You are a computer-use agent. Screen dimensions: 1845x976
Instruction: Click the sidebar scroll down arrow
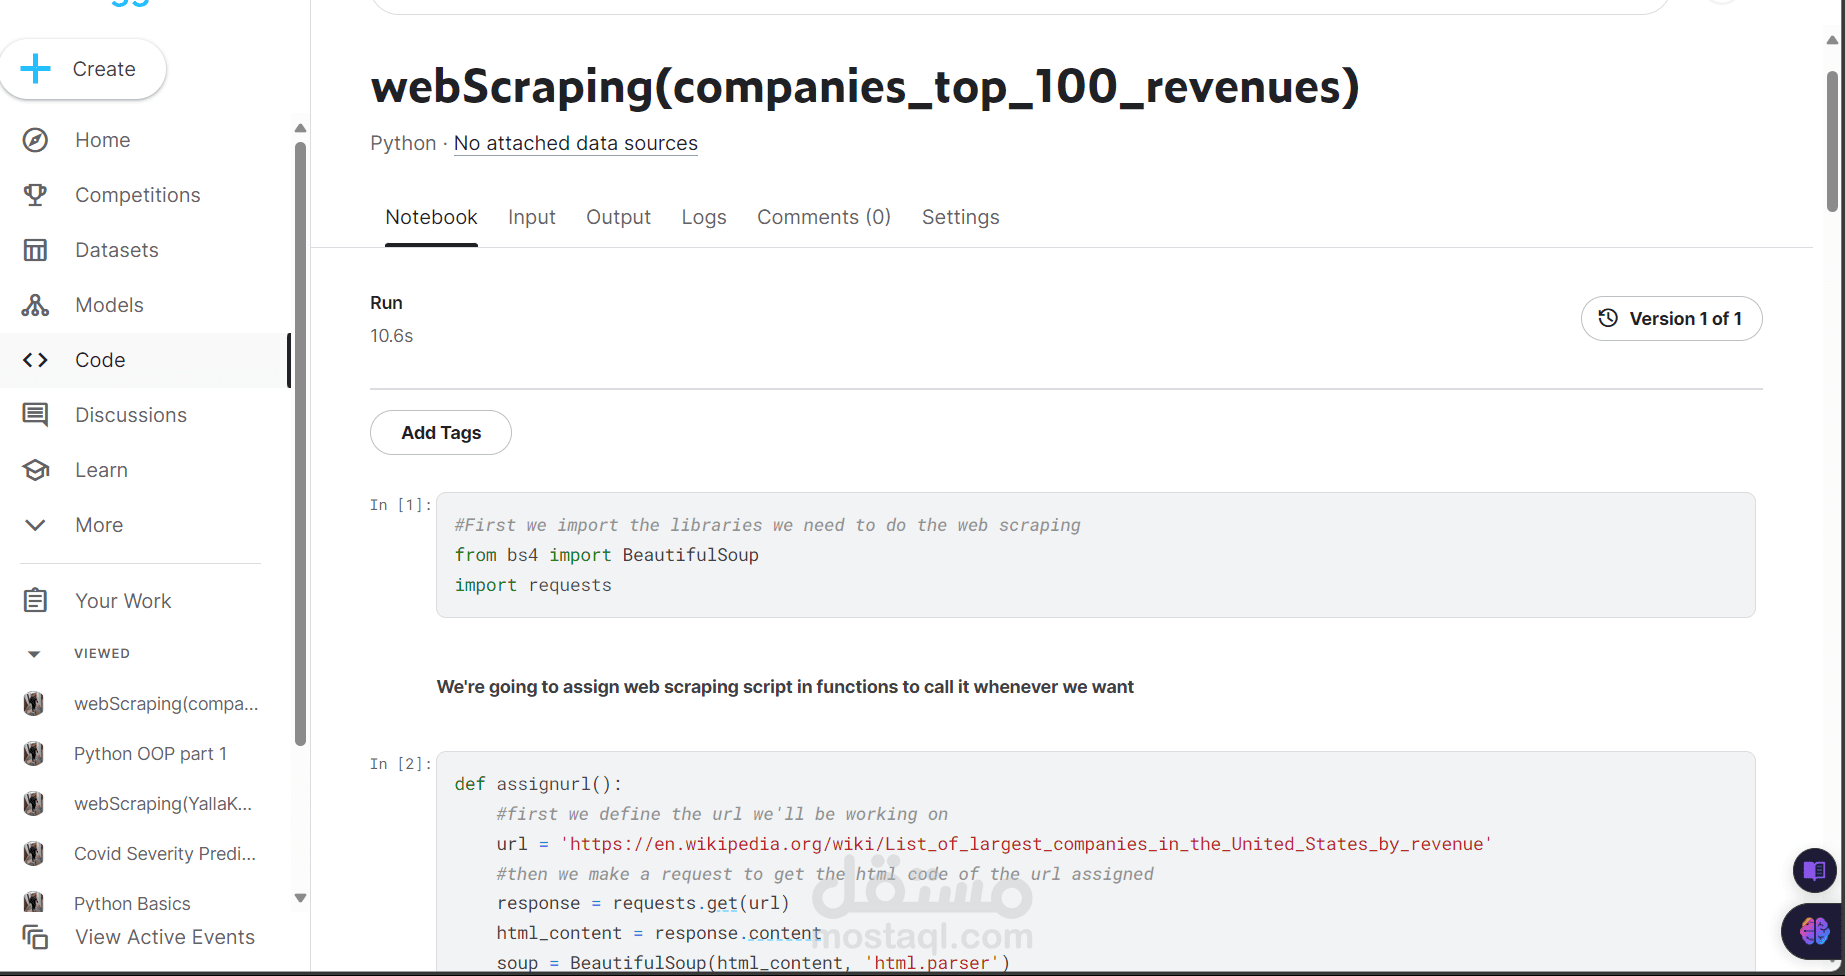click(x=300, y=898)
